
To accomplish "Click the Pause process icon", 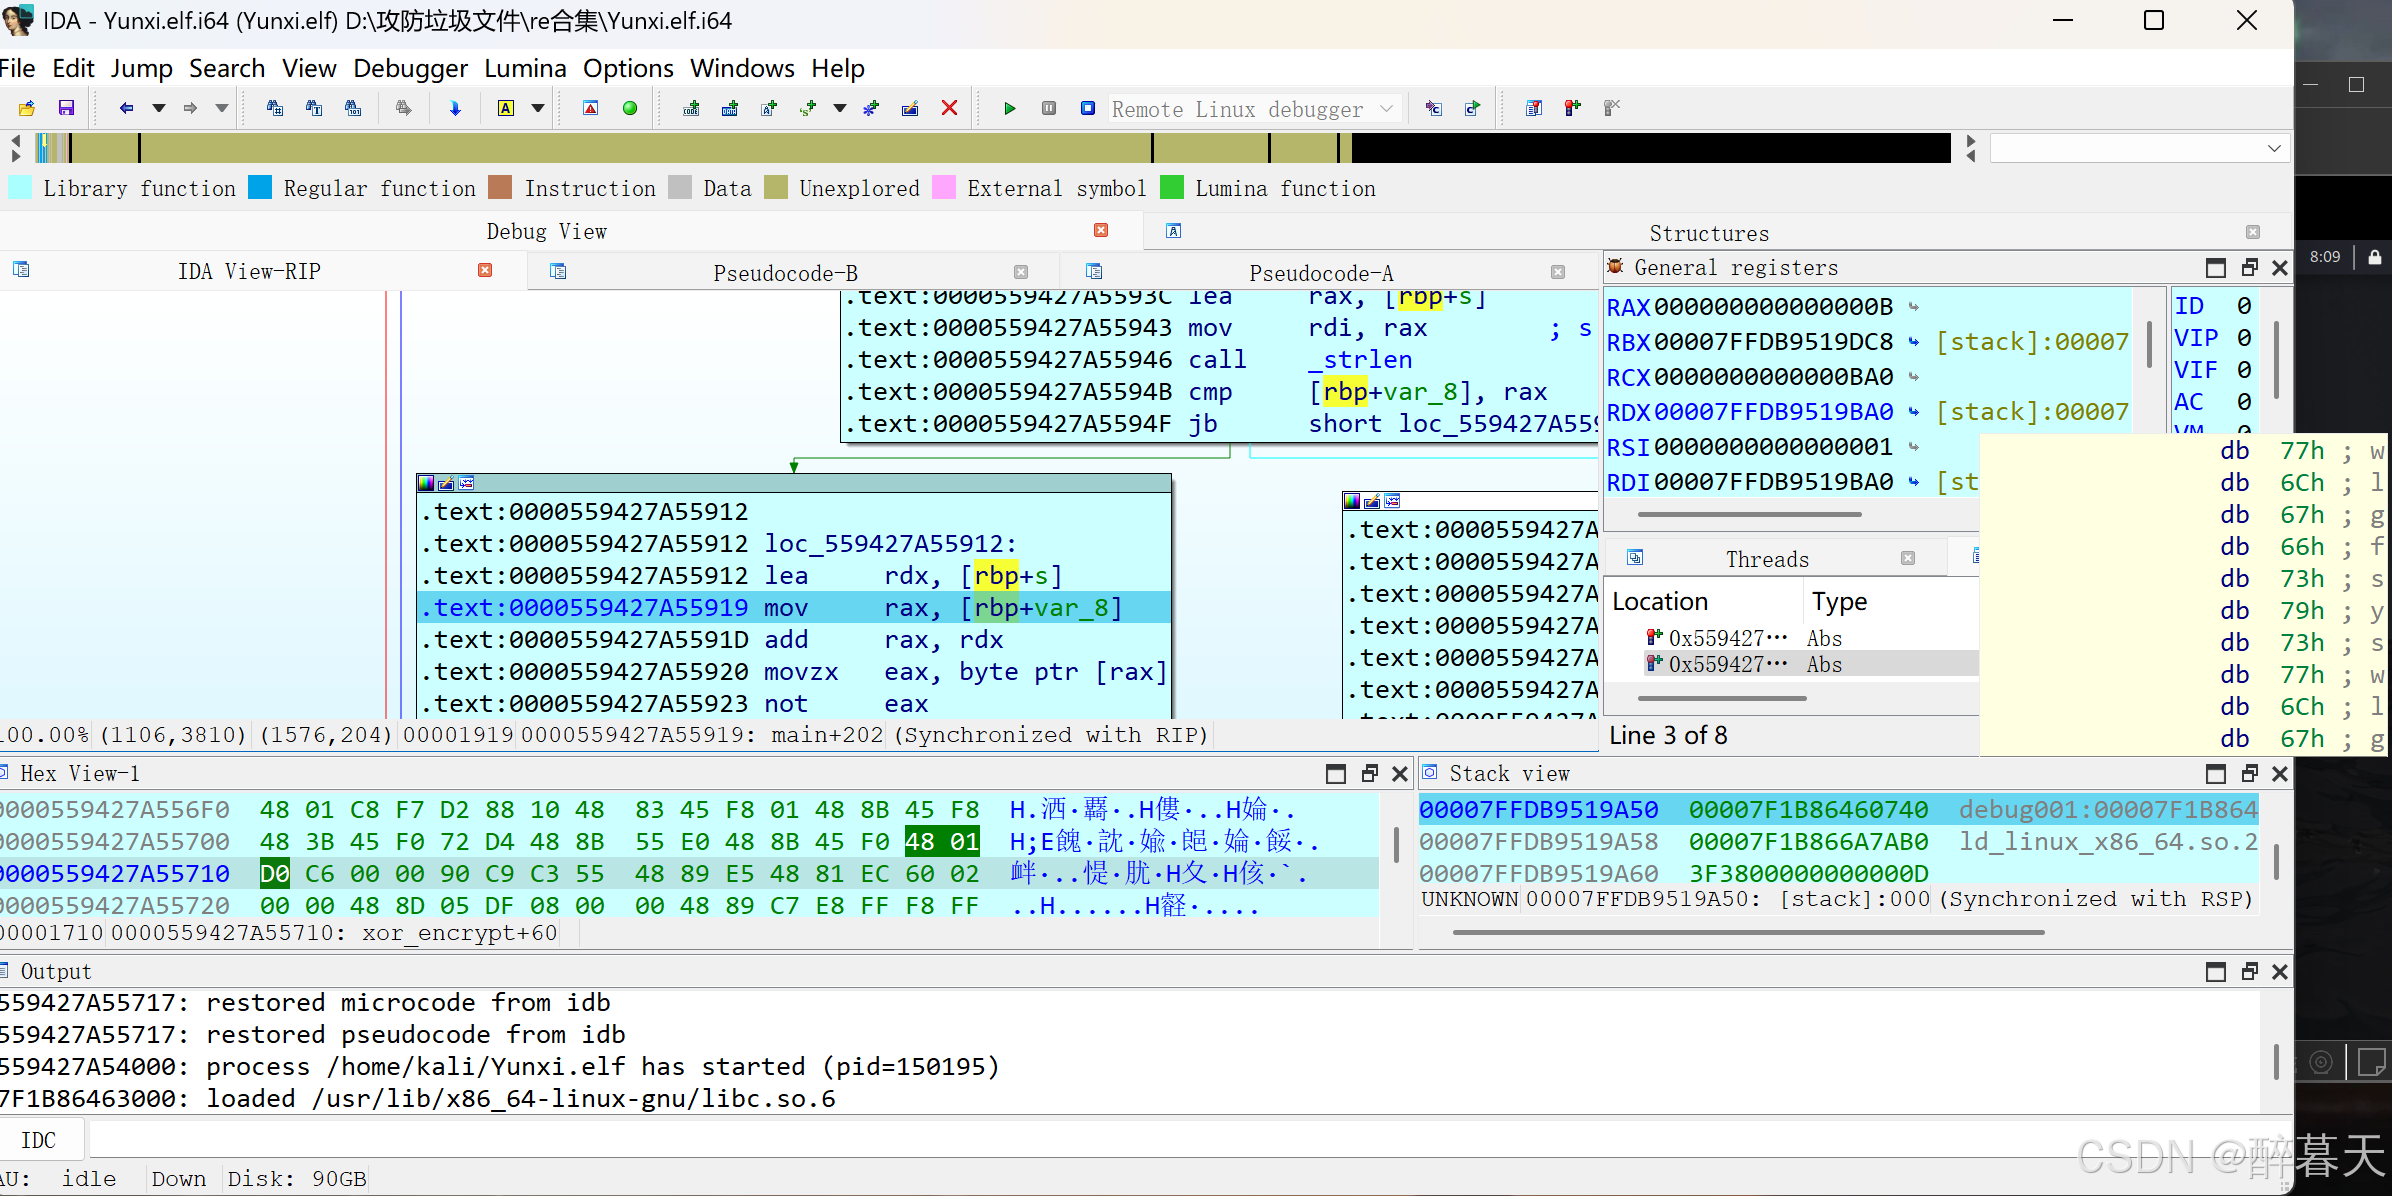I will pos(1048,108).
